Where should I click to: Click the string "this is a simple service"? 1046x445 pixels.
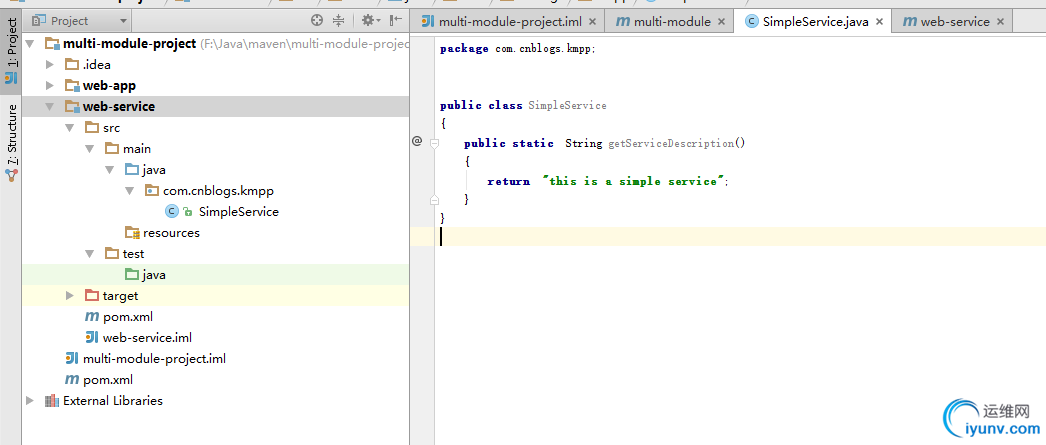coord(634,181)
